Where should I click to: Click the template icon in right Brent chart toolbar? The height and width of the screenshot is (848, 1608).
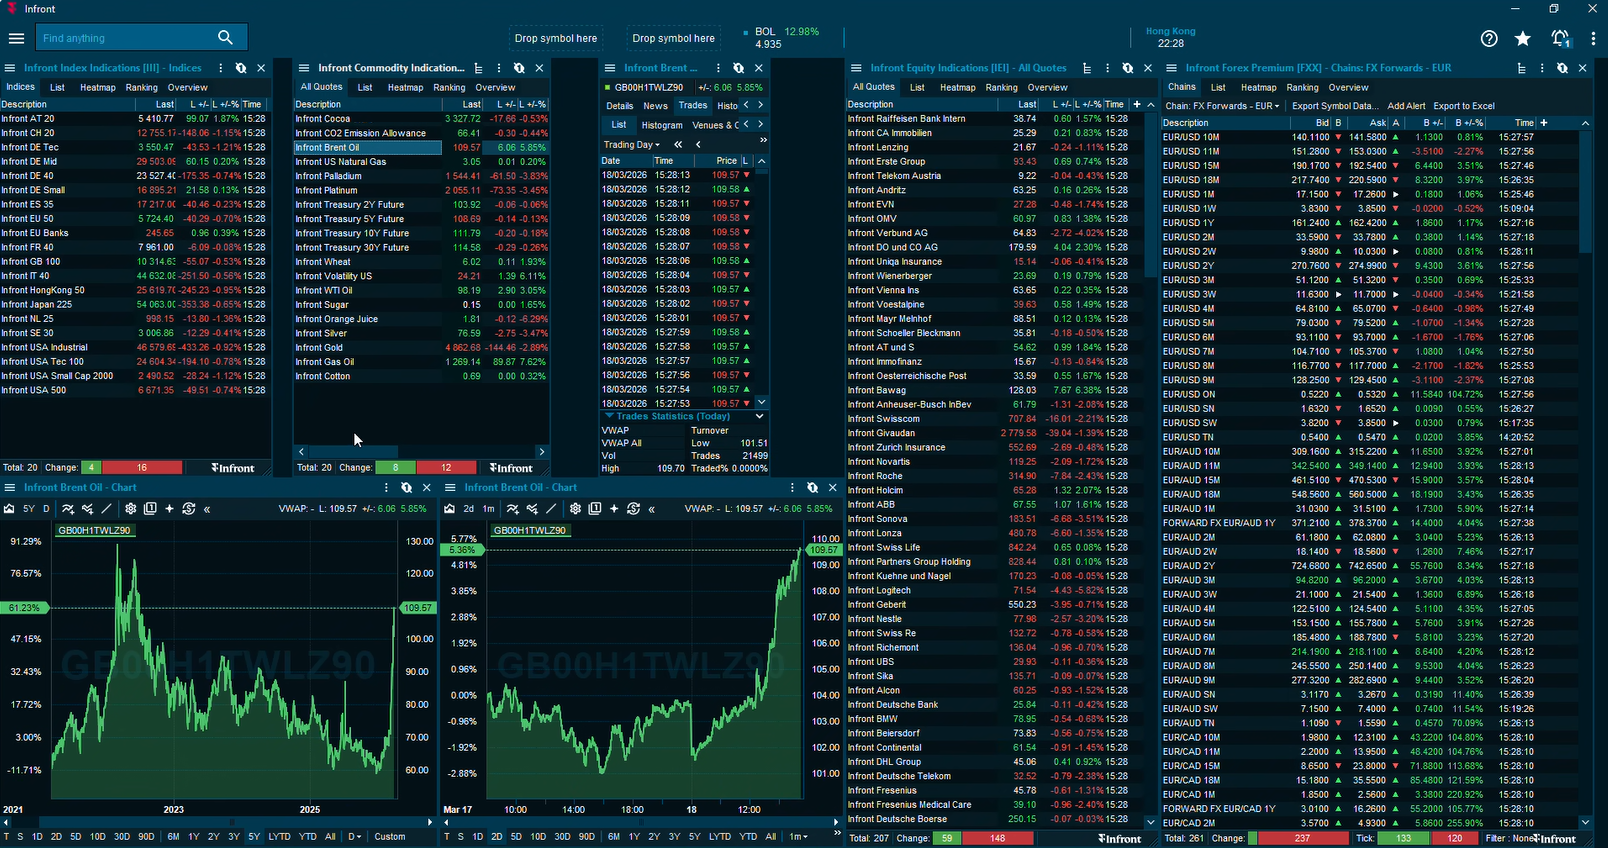coord(595,509)
